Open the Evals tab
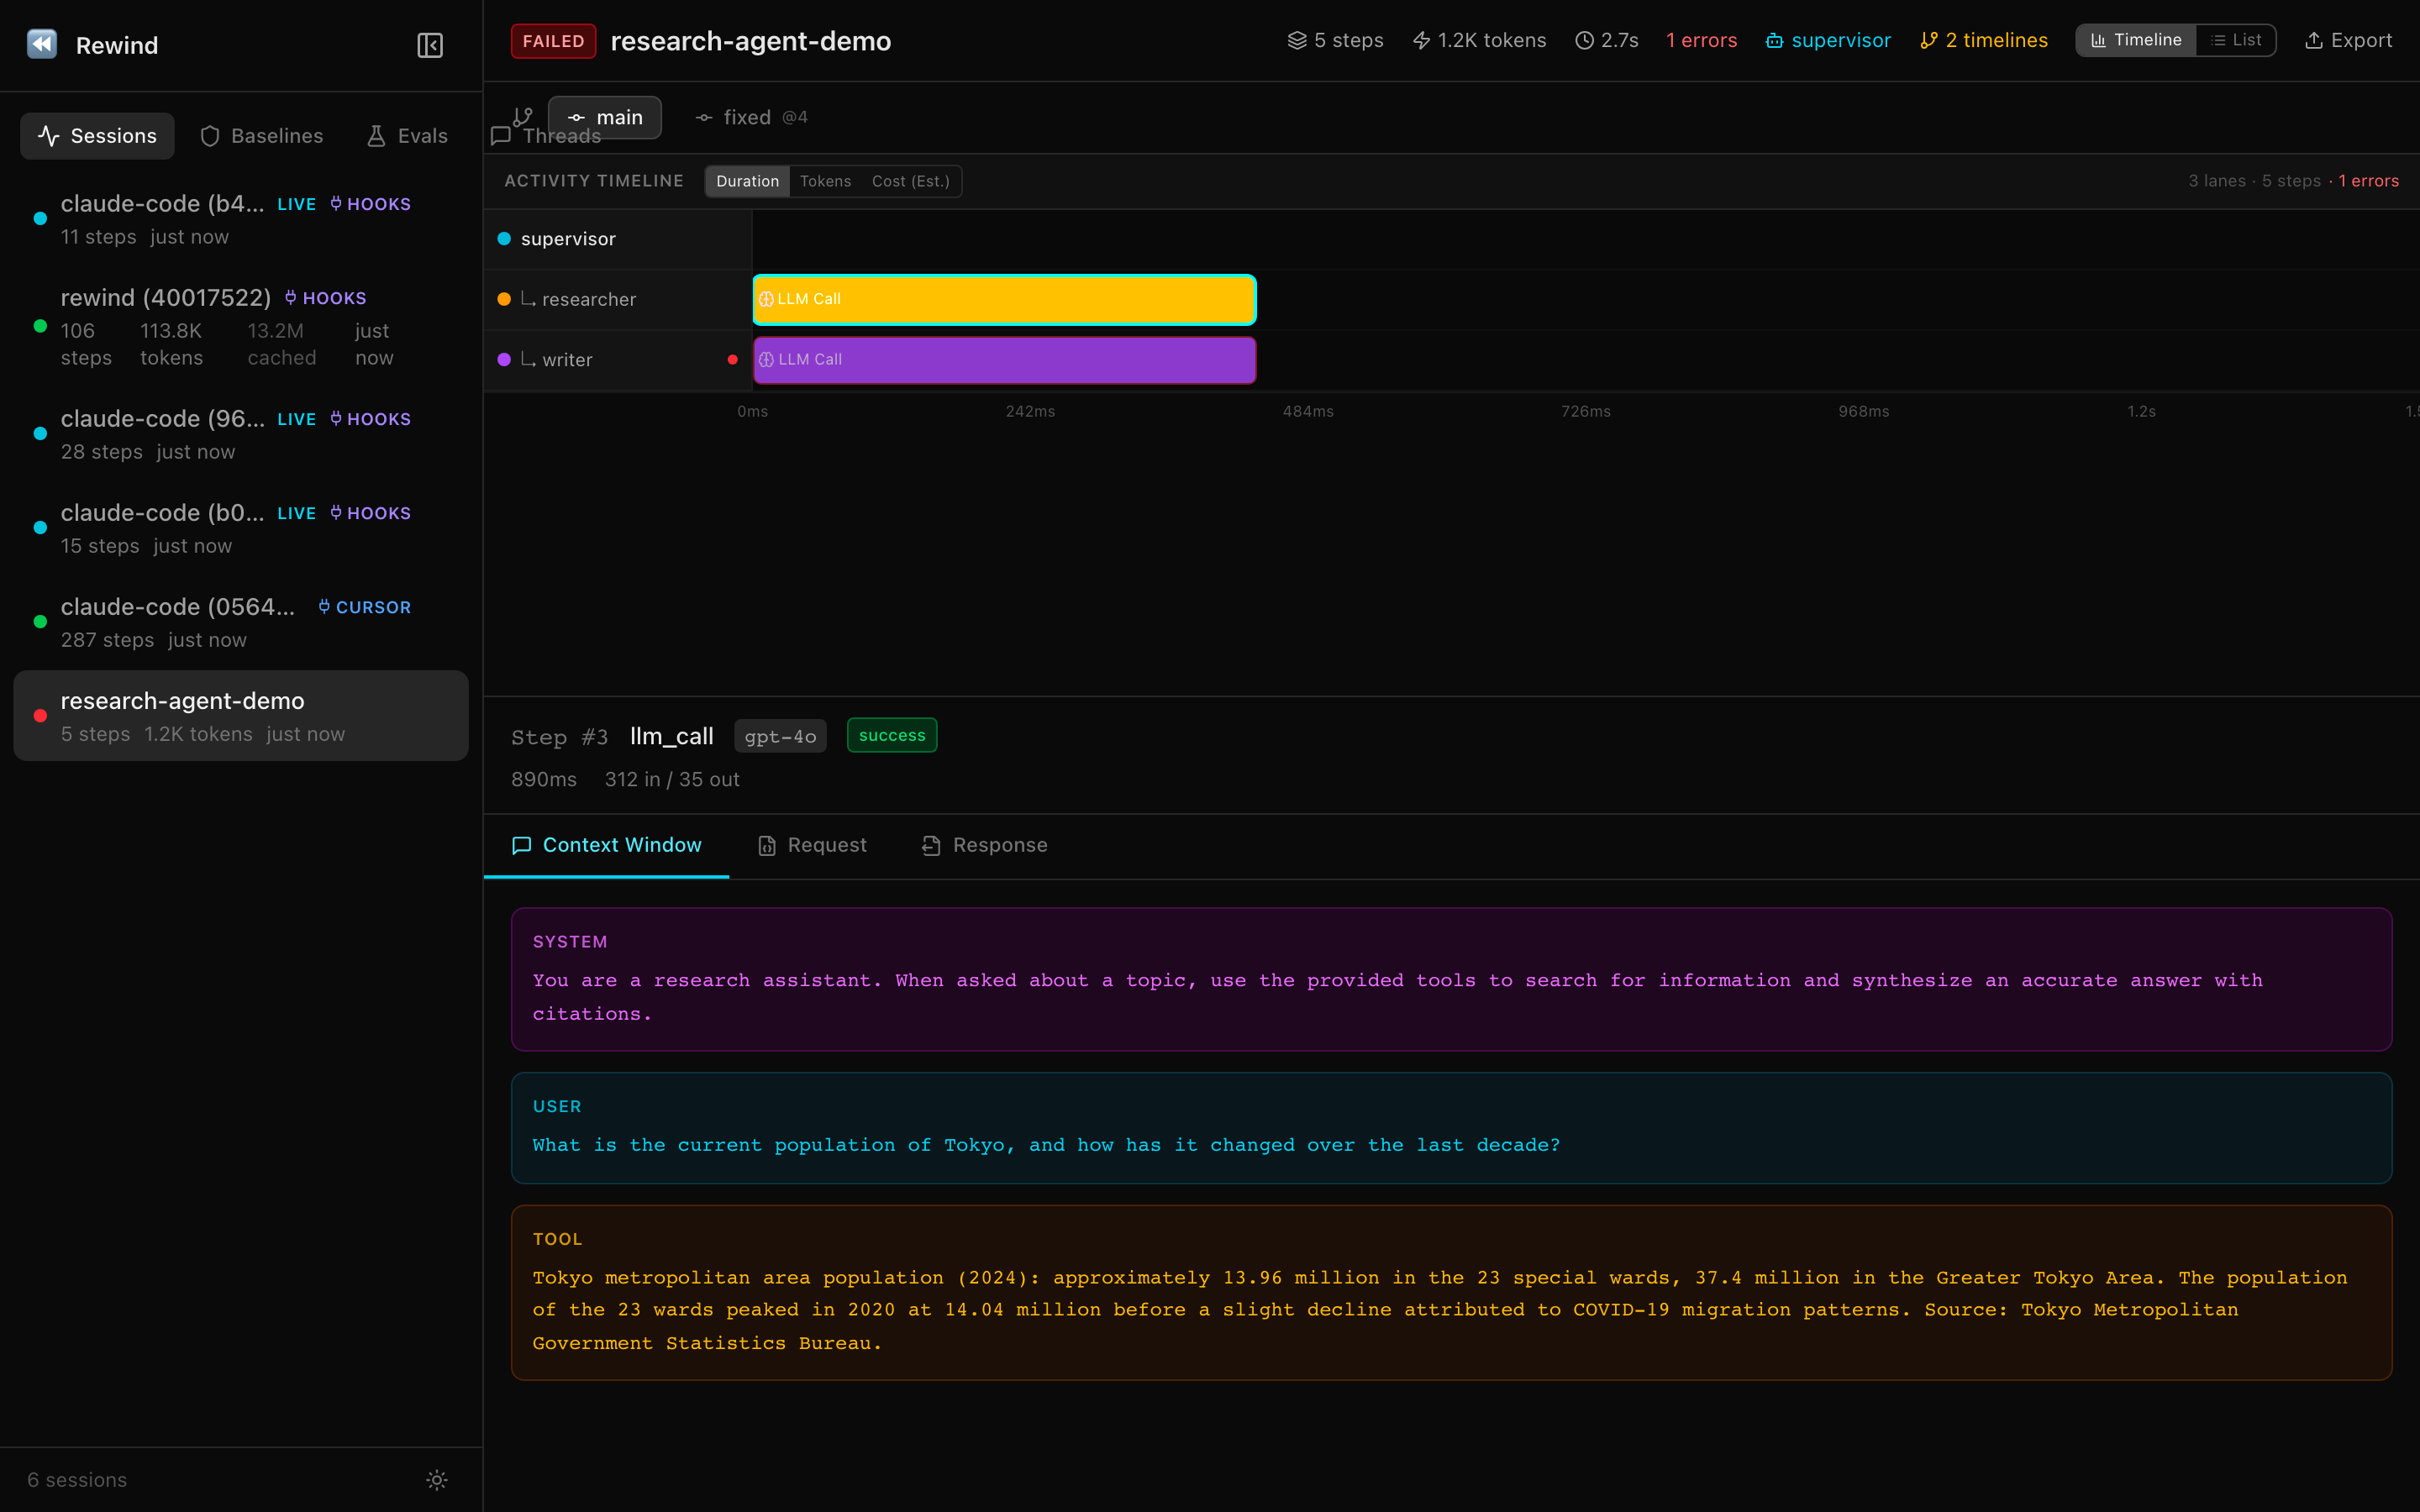The image size is (2420, 1512). [x=407, y=136]
